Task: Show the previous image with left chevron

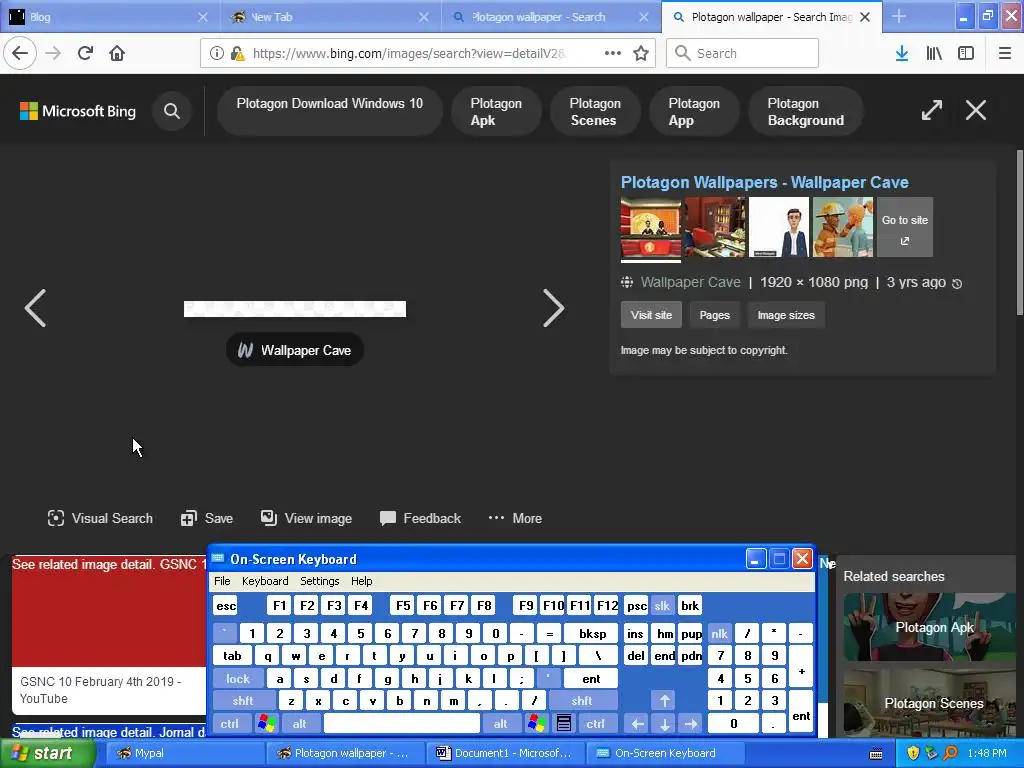Action: 35,308
